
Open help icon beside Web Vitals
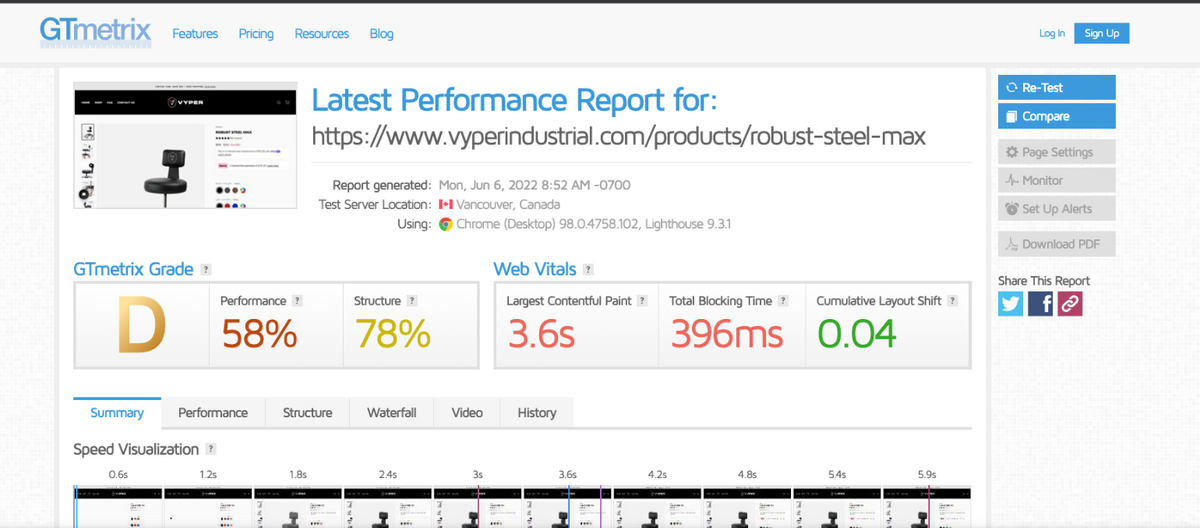coord(589,270)
